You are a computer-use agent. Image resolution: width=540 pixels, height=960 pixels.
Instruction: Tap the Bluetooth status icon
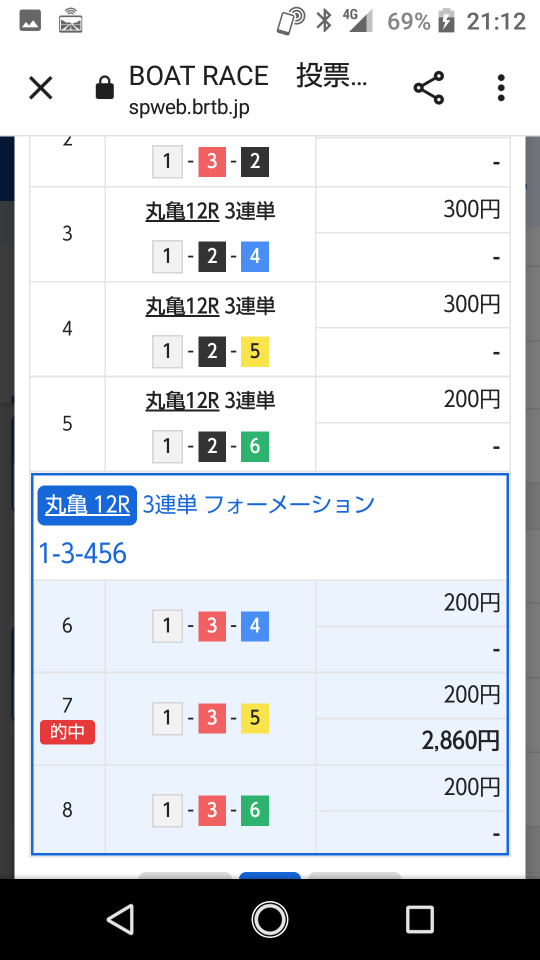323,21
